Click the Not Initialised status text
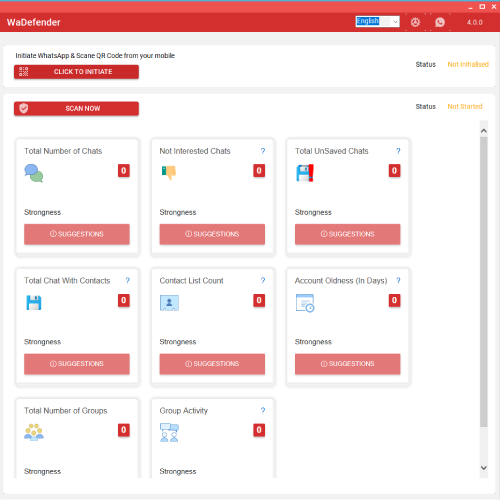Screen dimensions: 500x500 tap(468, 64)
